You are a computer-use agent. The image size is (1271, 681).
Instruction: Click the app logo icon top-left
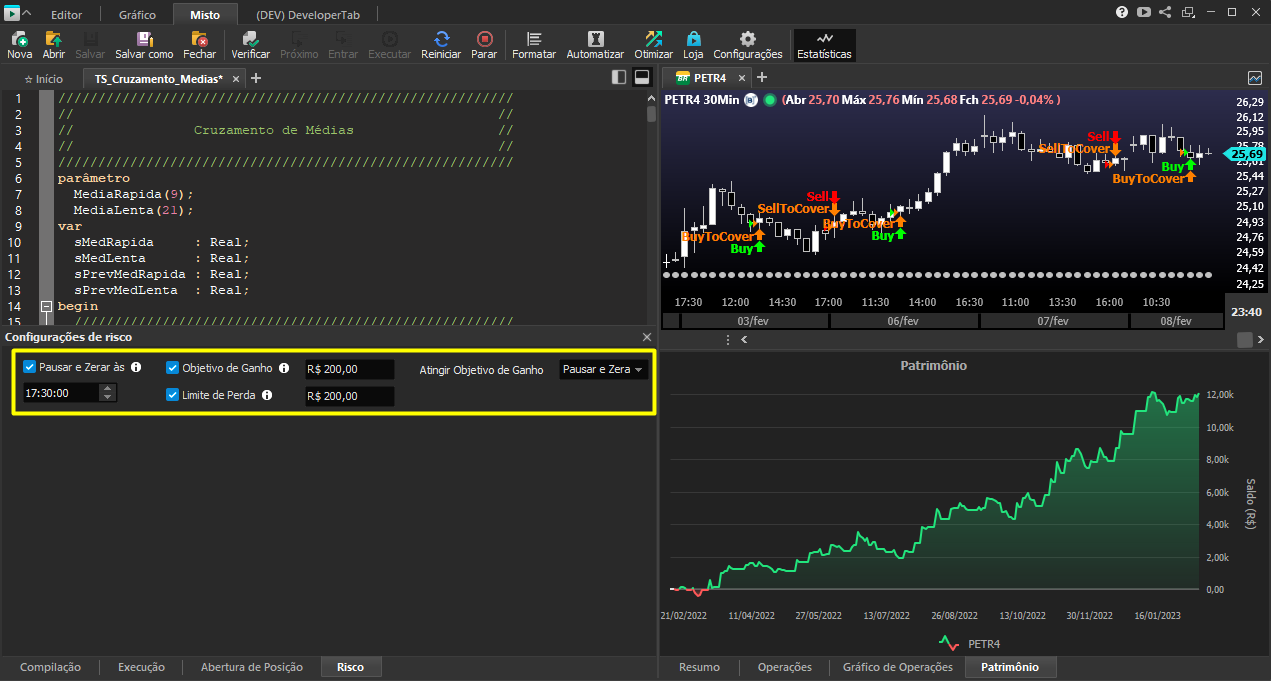(10, 13)
